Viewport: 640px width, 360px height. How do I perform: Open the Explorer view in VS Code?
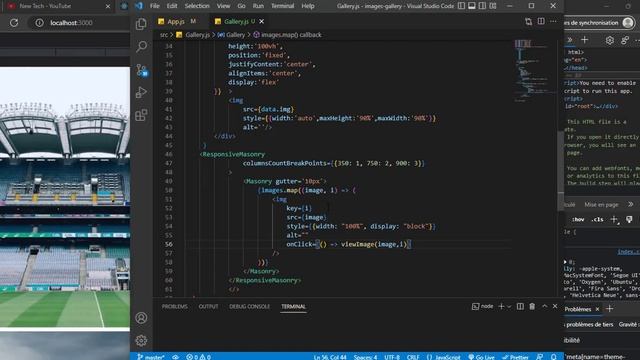click(x=141, y=24)
